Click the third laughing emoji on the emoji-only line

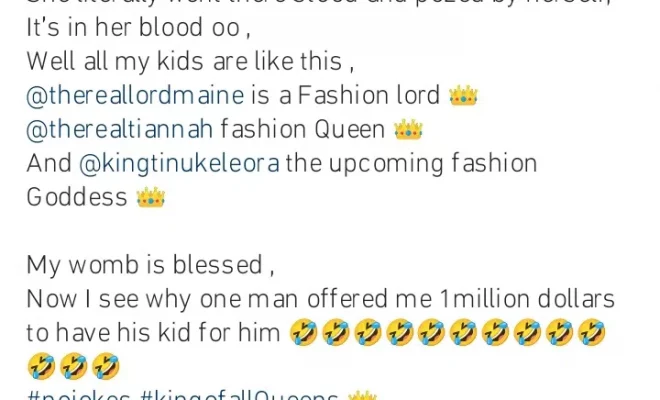(x=106, y=366)
